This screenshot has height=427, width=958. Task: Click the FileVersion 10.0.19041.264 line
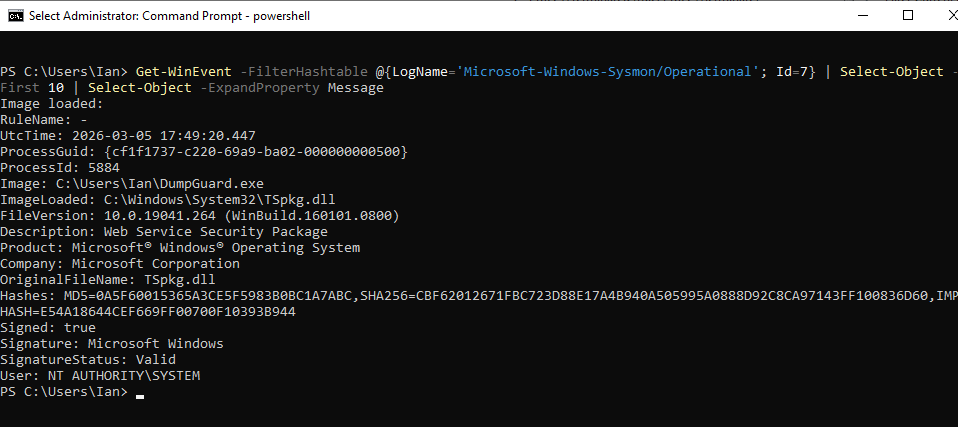pyautogui.click(x=200, y=215)
